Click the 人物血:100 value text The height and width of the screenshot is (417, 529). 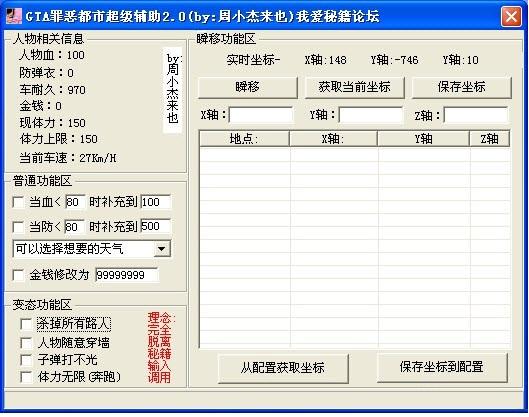coord(52,55)
